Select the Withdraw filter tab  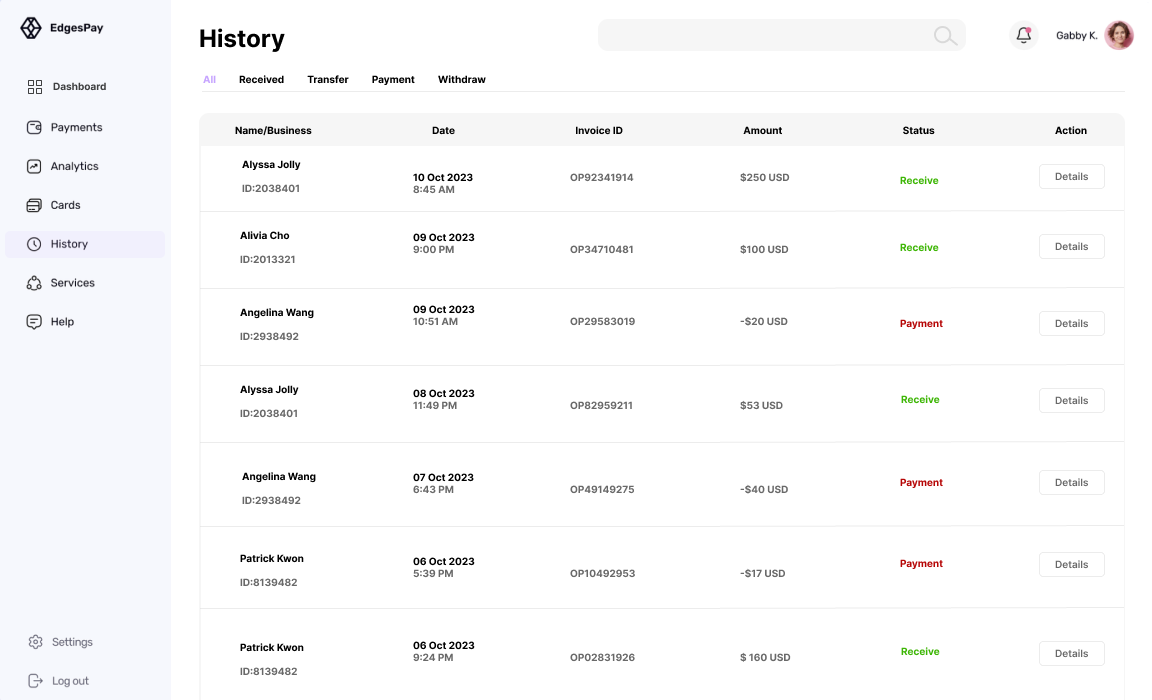point(461,79)
